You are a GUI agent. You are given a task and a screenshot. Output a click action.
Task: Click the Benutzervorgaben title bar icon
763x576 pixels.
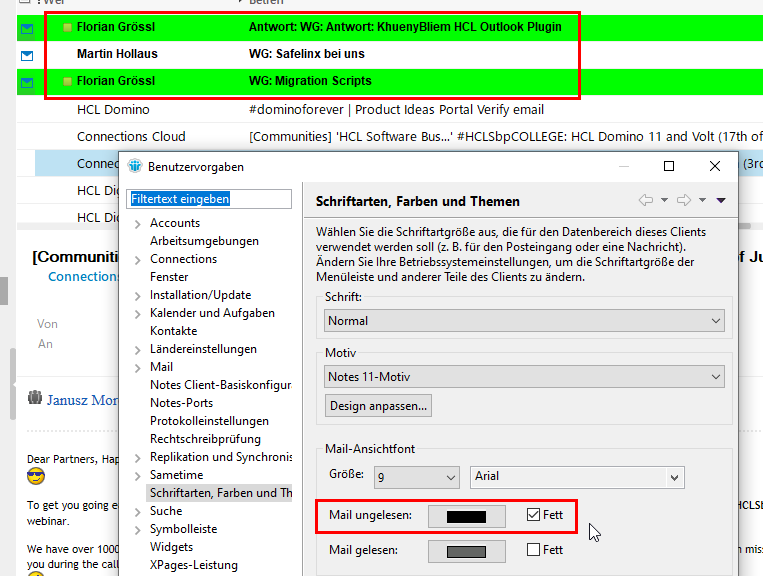tap(134, 167)
